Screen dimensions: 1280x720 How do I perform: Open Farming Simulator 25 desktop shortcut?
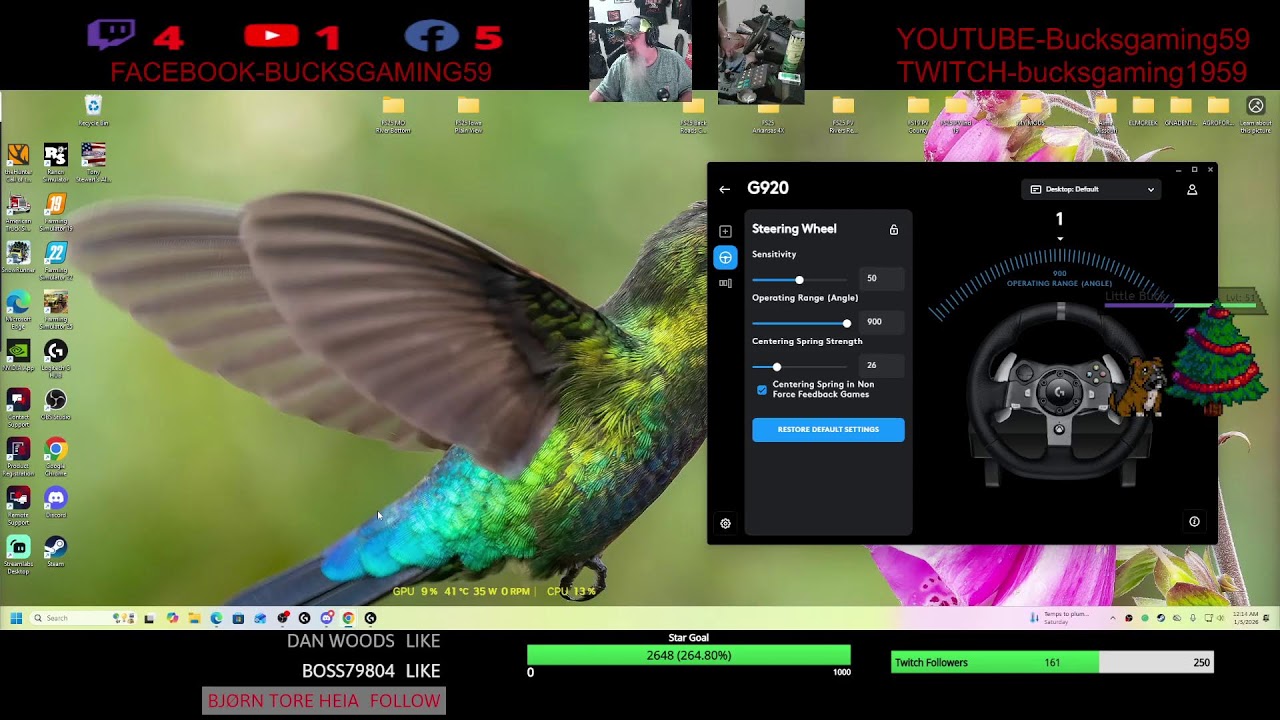(x=56, y=309)
